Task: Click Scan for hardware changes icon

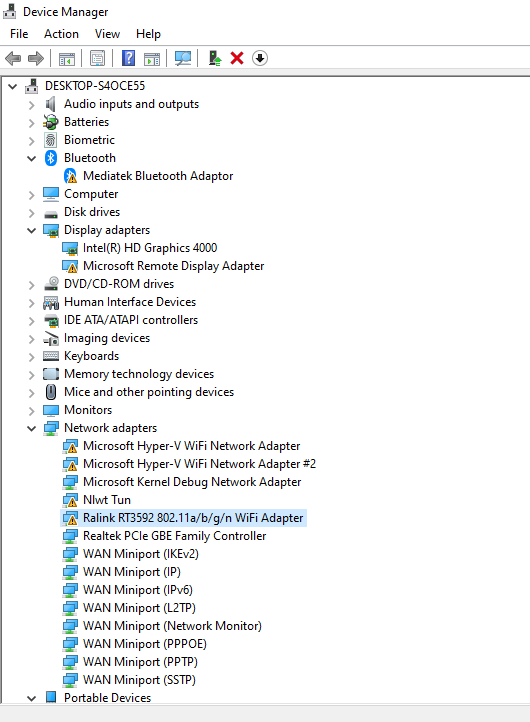Action: coord(183,58)
